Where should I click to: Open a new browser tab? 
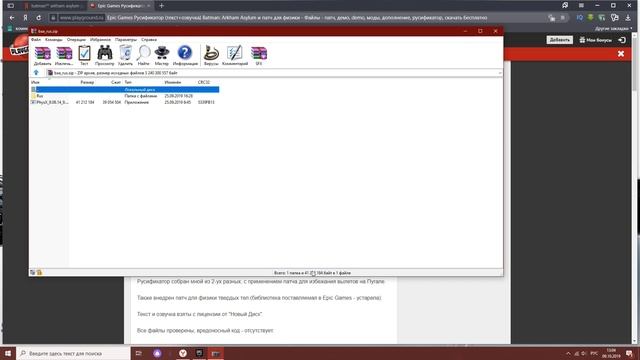162,6
